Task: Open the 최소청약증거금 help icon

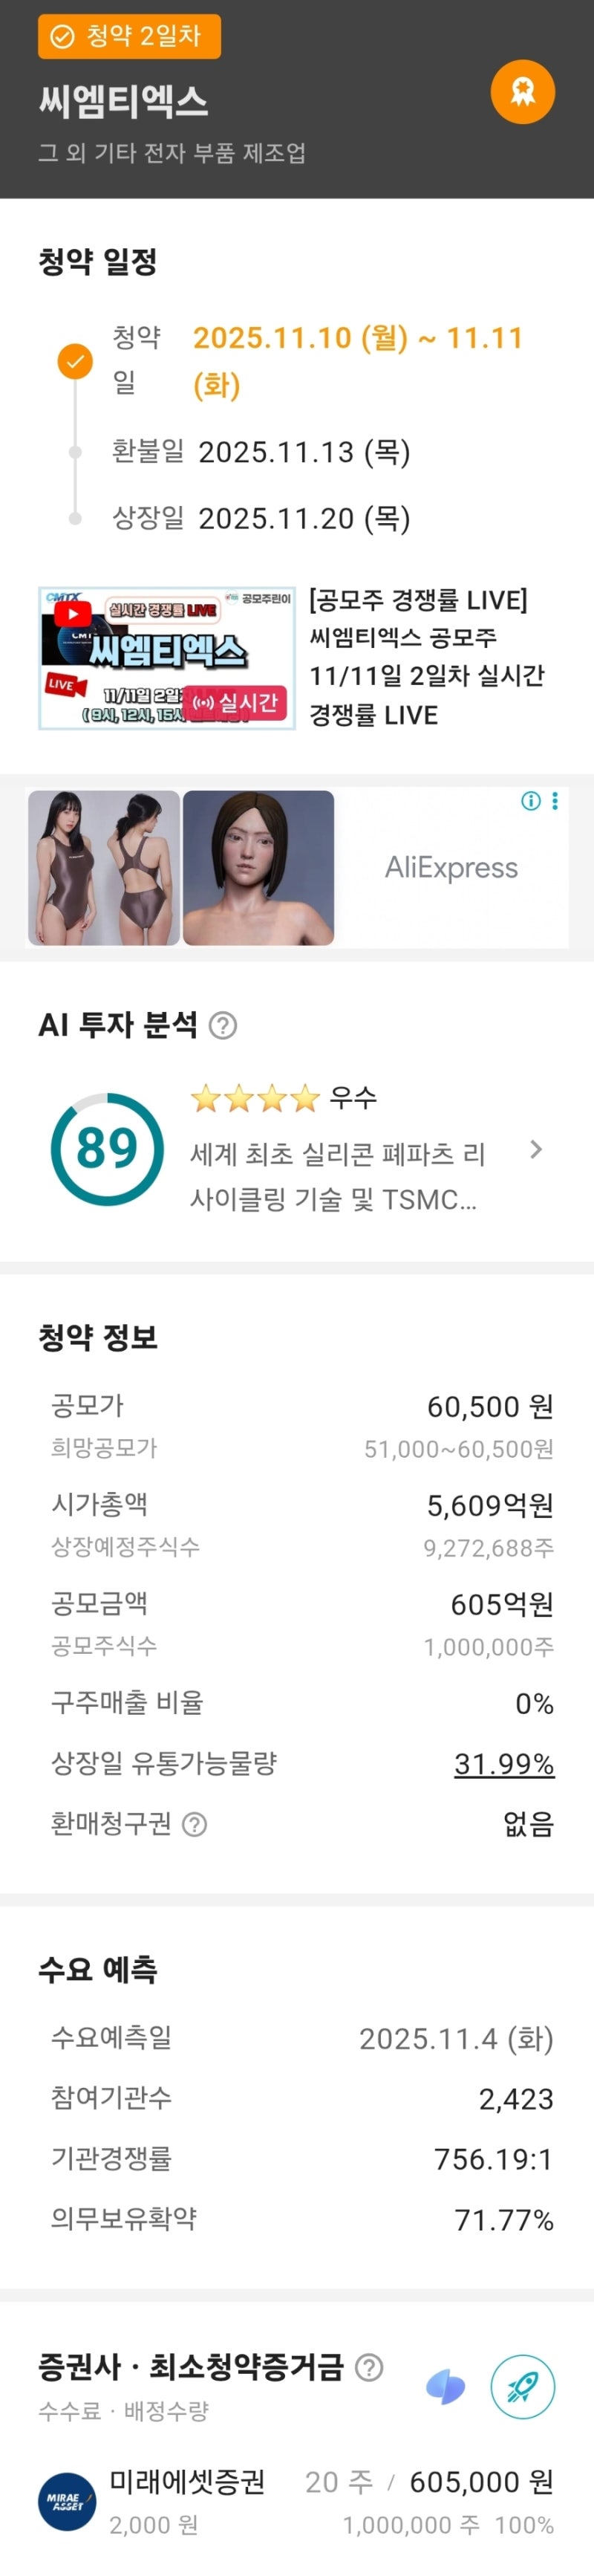Action: click(x=369, y=2367)
